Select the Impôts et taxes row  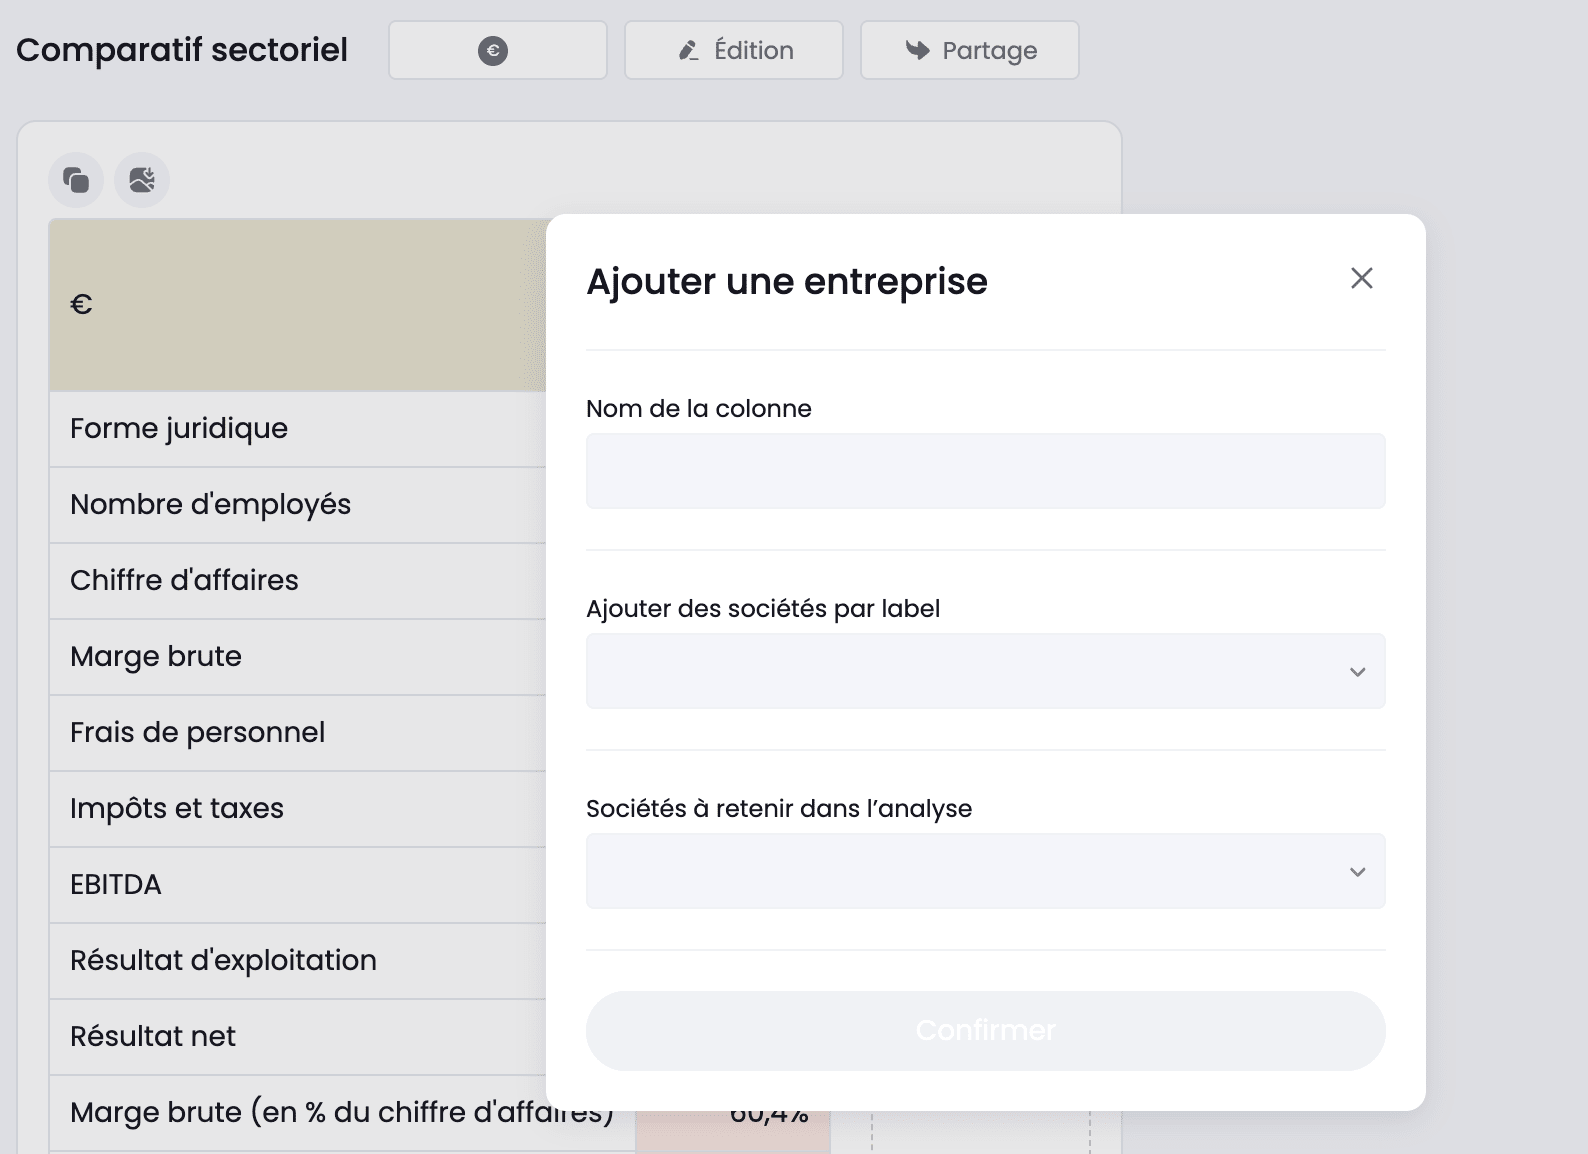coord(298,809)
